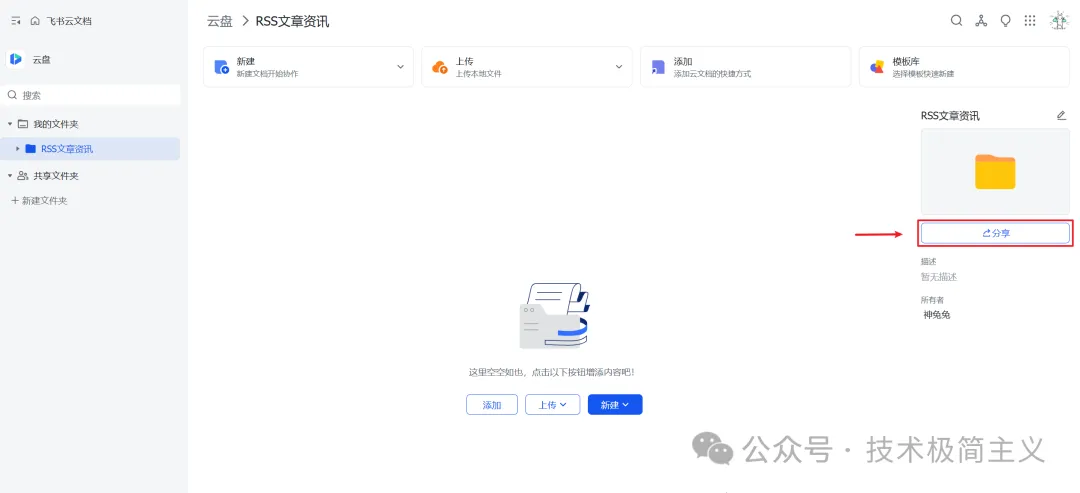Collapse the sidebar with the top-left toggle icon

pyautogui.click(x=16, y=21)
